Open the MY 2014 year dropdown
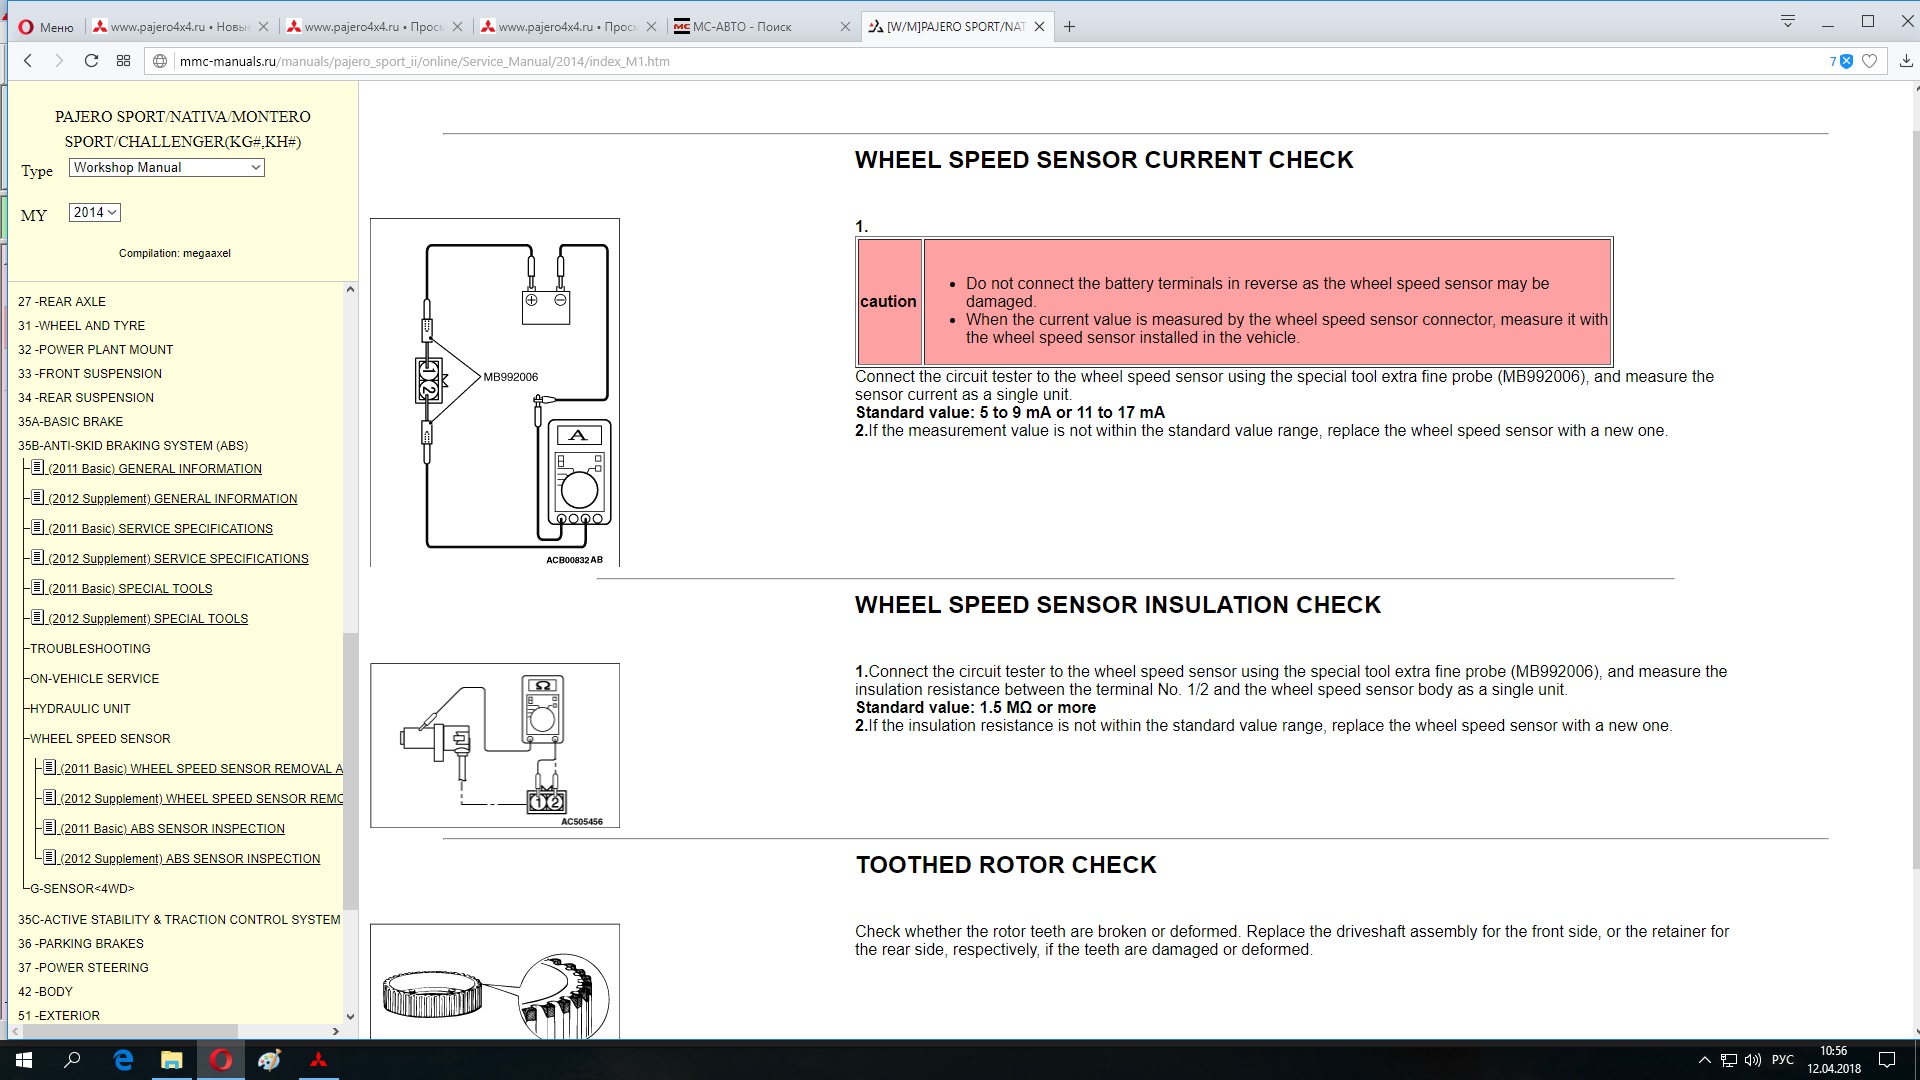 click(x=95, y=212)
